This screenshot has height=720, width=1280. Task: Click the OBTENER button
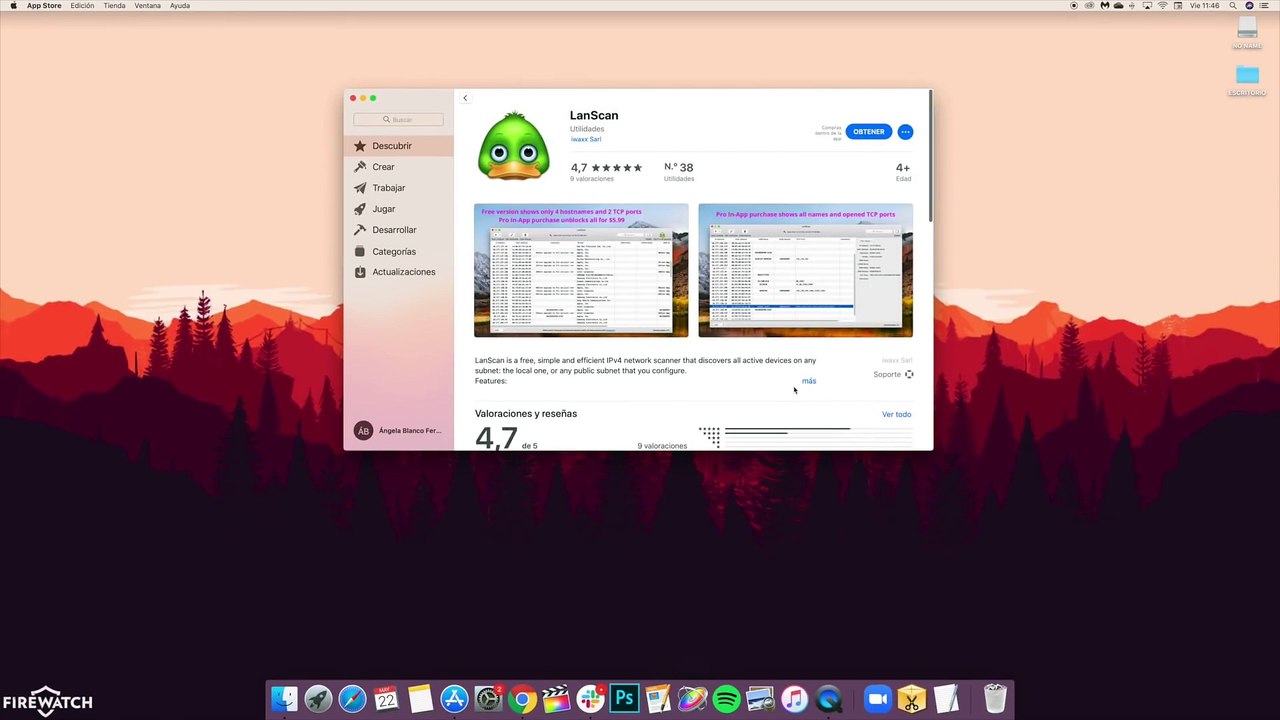tap(868, 132)
